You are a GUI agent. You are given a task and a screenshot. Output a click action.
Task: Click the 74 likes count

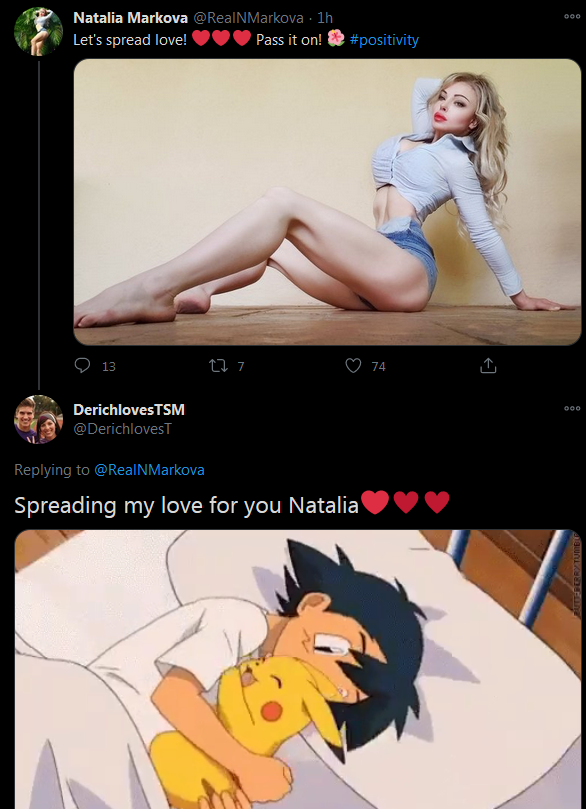pos(378,366)
